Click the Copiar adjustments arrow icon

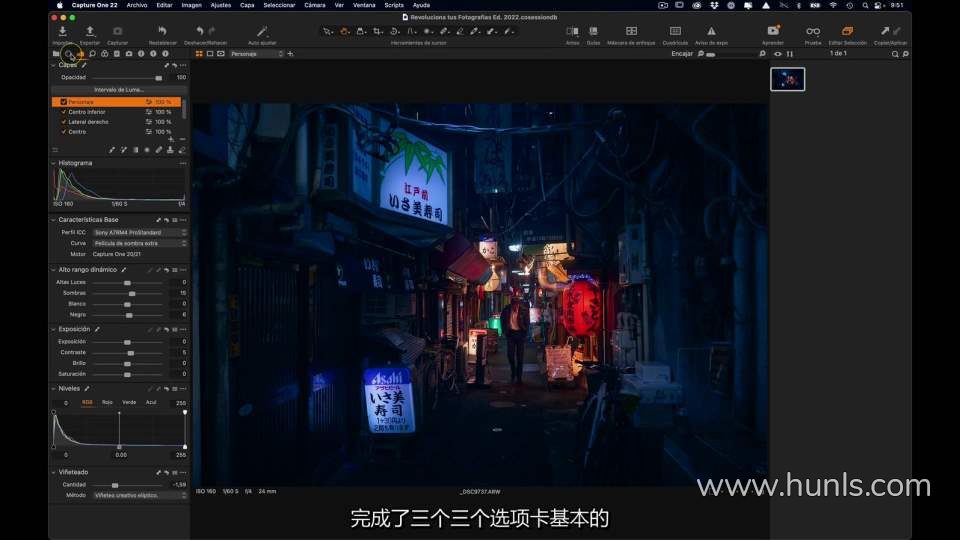tap(885, 31)
